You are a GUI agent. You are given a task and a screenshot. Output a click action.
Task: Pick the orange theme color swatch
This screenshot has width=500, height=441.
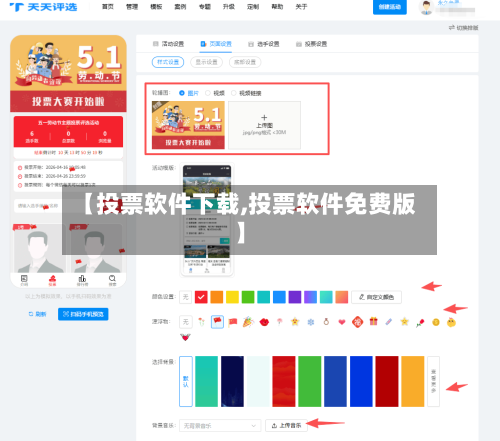point(217,297)
